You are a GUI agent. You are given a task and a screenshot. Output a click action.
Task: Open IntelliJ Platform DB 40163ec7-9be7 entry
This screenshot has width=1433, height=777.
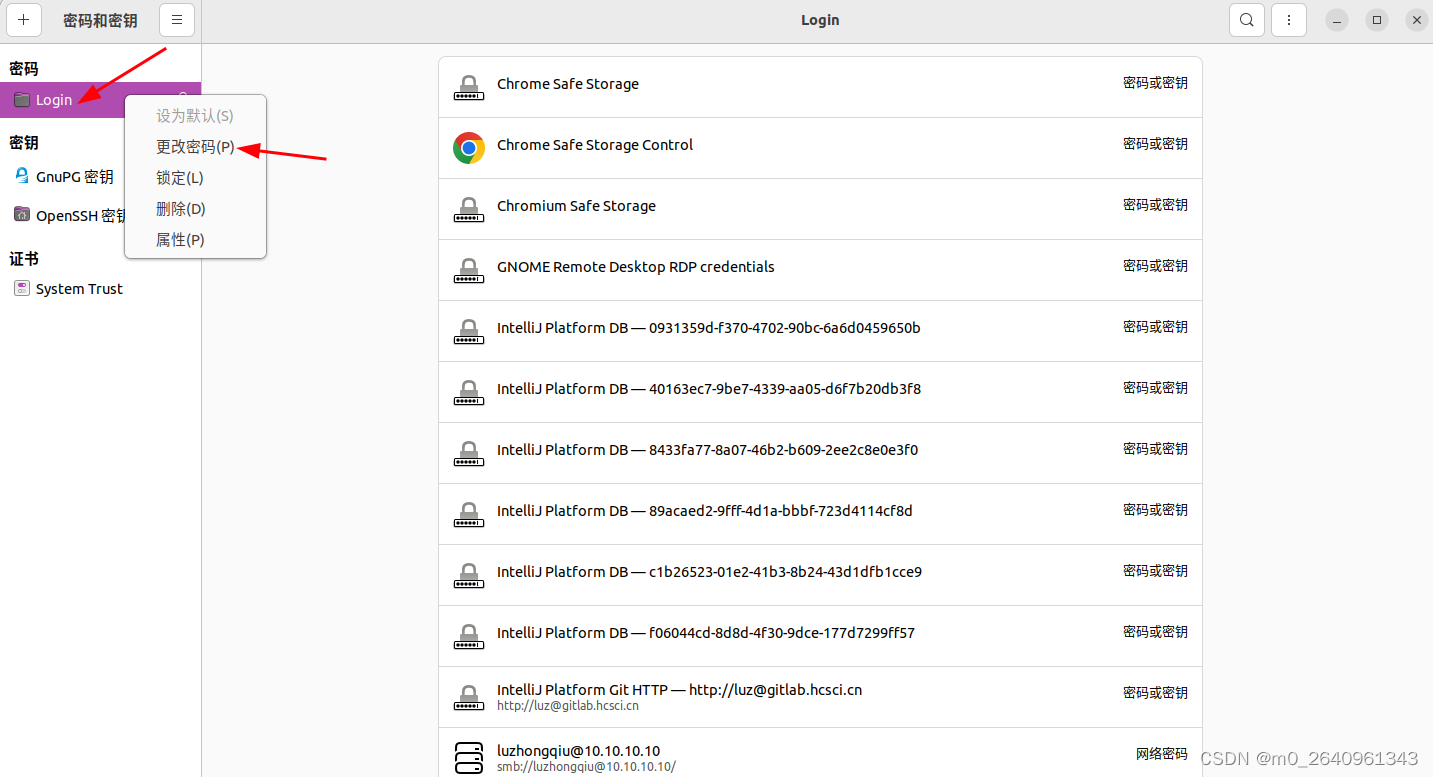click(820, 392)
